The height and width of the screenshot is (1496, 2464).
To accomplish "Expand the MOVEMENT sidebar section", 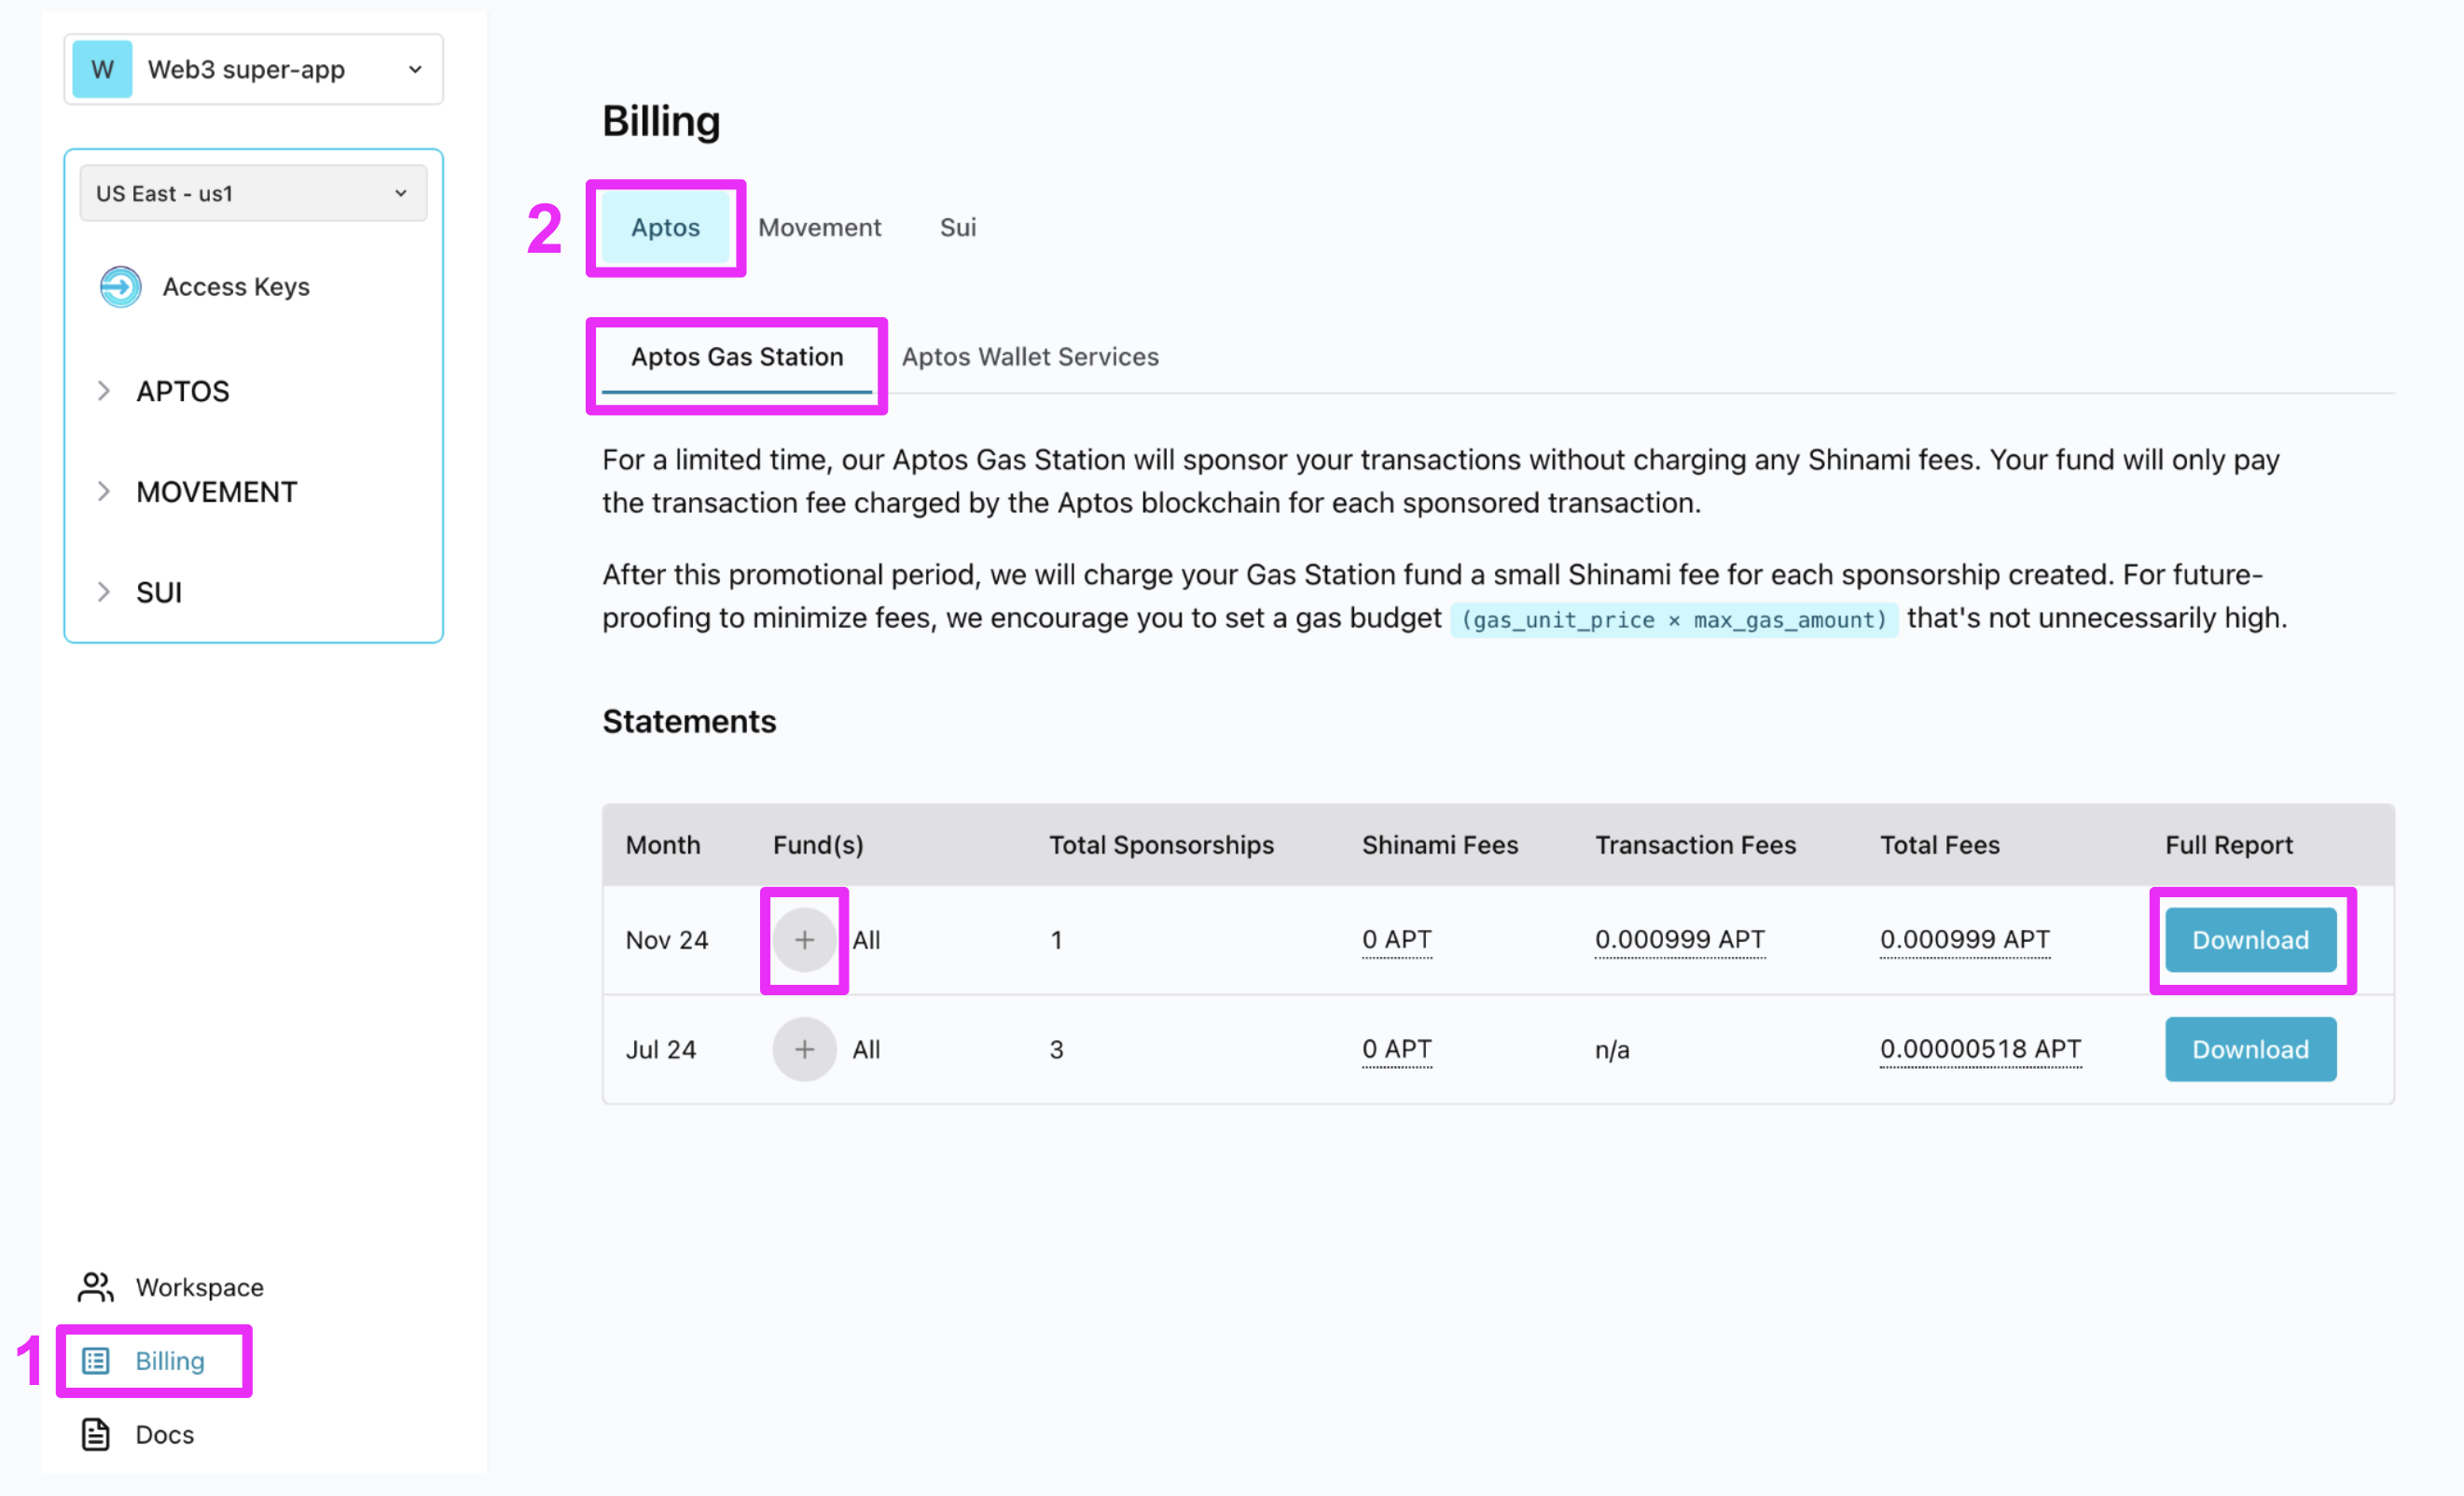I will [198, 492].
